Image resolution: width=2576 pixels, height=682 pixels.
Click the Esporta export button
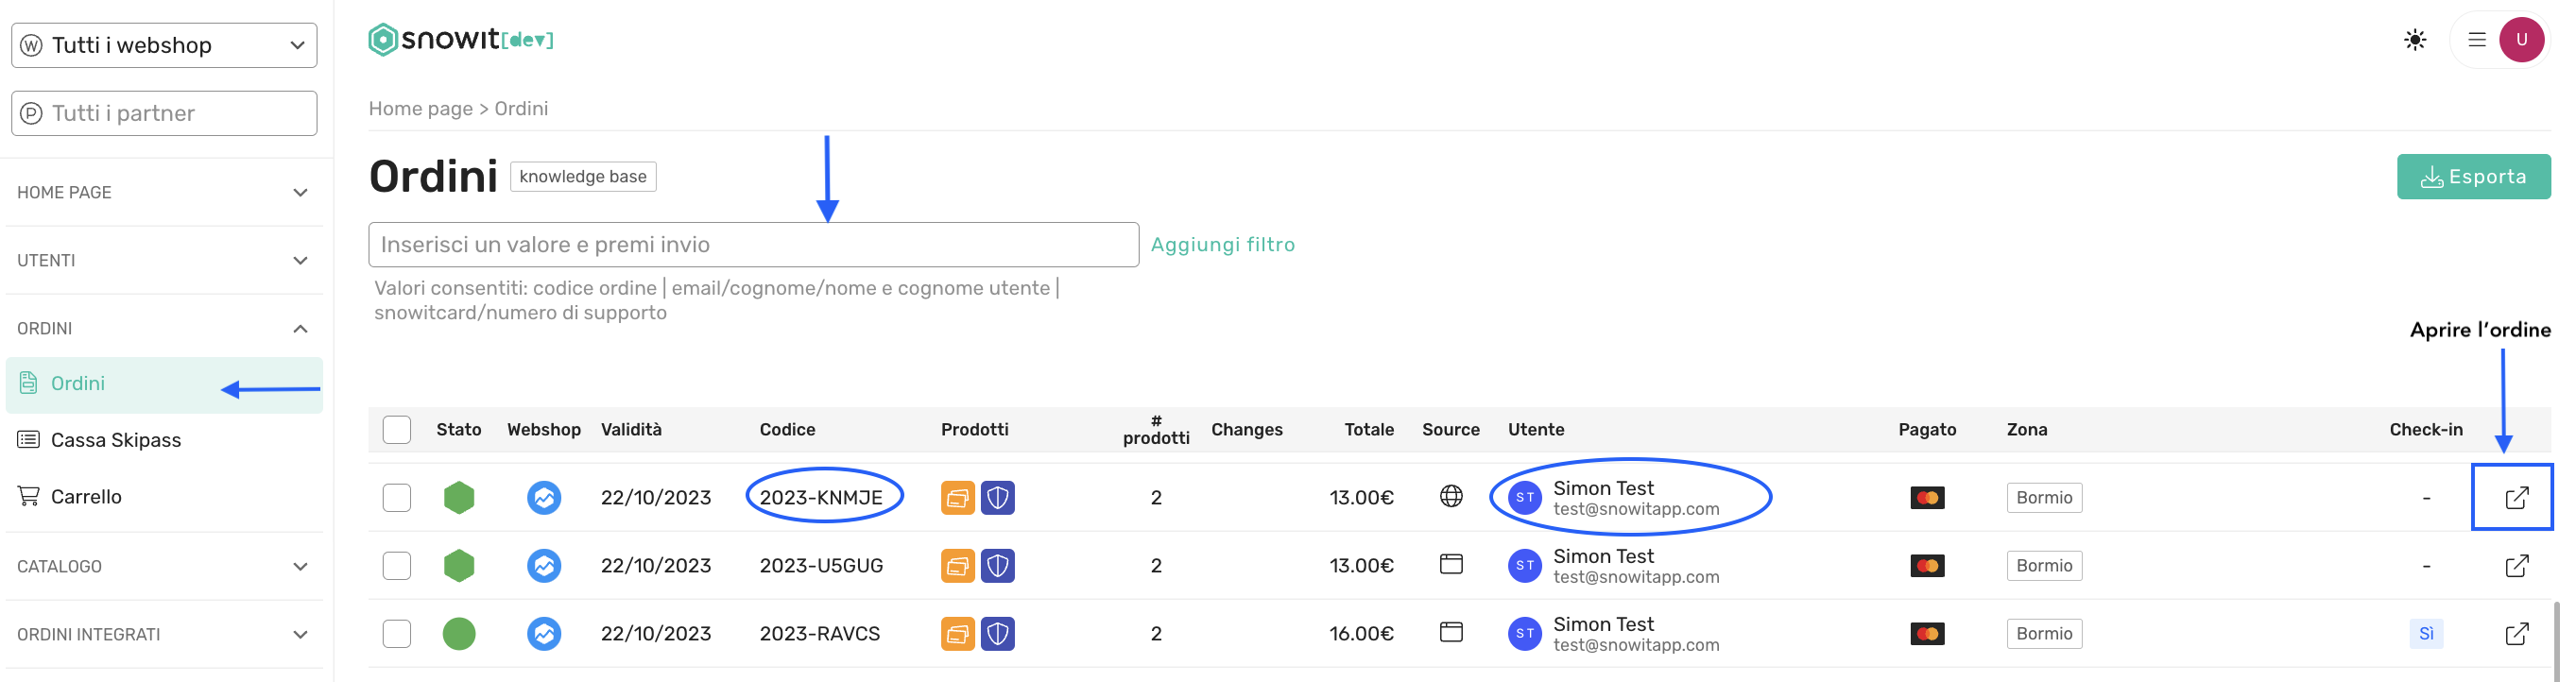(2472, 177)
